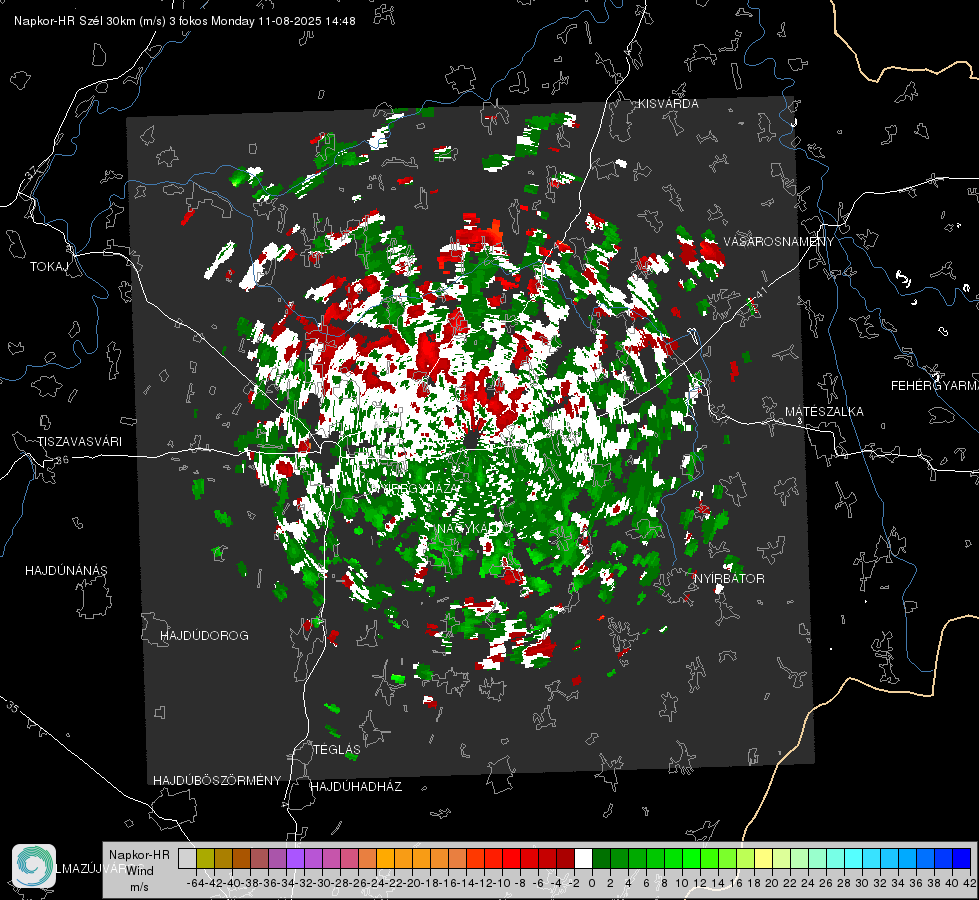Image resolution: width=979 pixels, height=900 pixels.
Task: Click the 'Napkor-HR' legend label
Action: pyautogui.click(x=139, y=854)
